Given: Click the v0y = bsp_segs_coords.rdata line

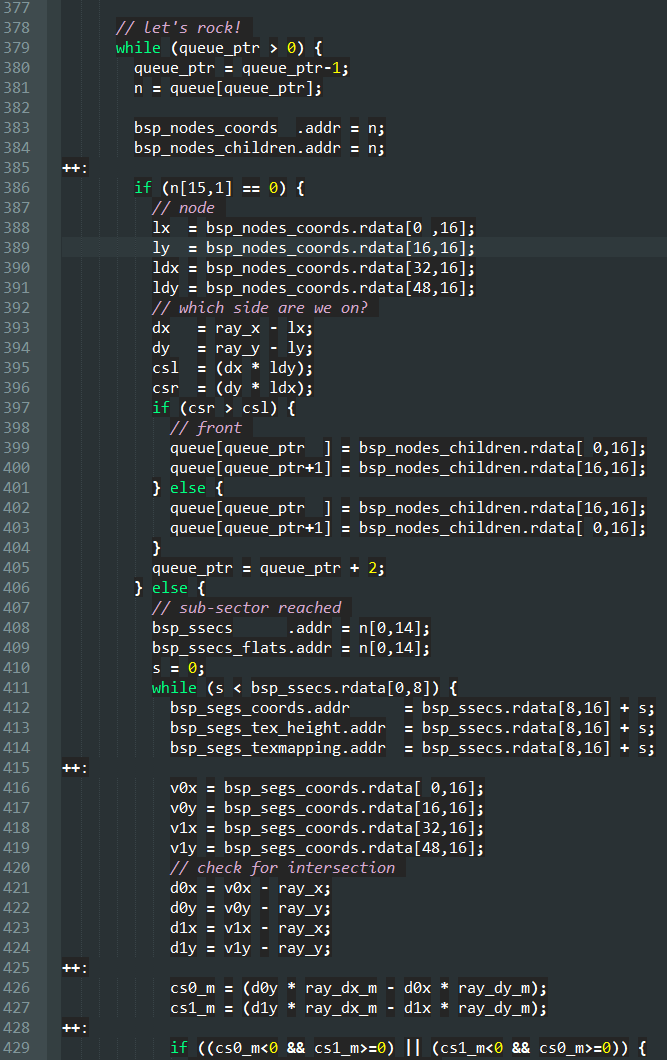Looking at the screenshot, I should pos(327,808).
